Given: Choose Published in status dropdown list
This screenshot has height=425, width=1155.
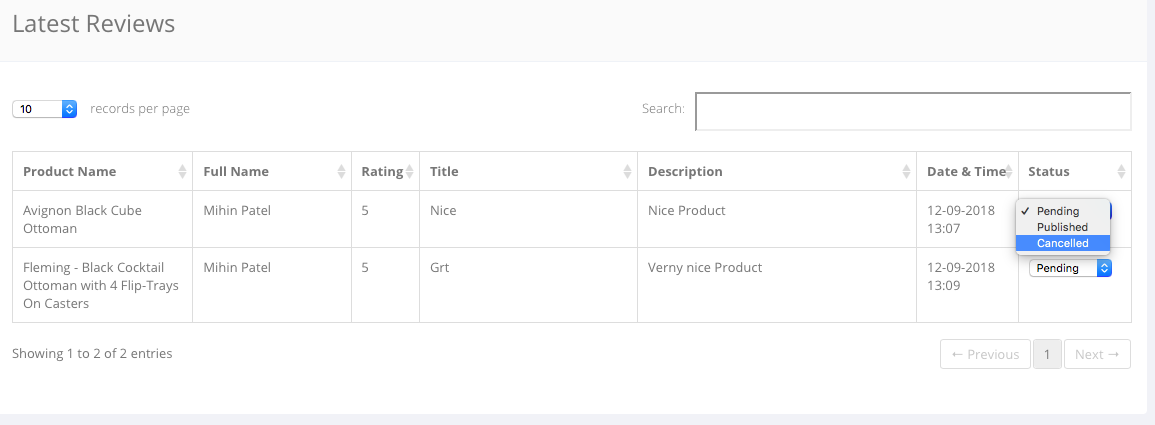Looking at the screenshot, I should (1062, 227).
